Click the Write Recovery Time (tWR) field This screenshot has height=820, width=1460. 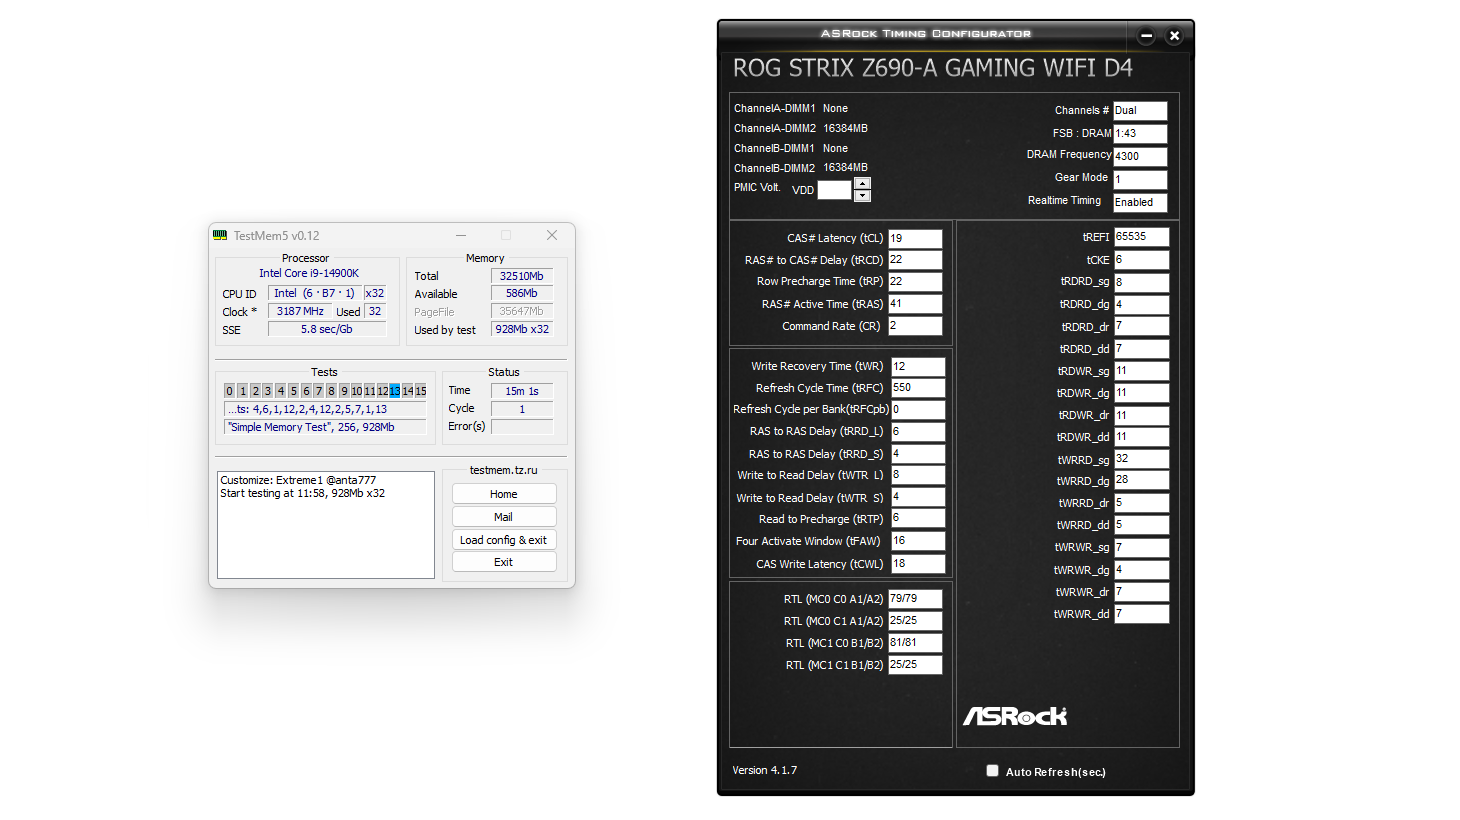coord(918,367)
